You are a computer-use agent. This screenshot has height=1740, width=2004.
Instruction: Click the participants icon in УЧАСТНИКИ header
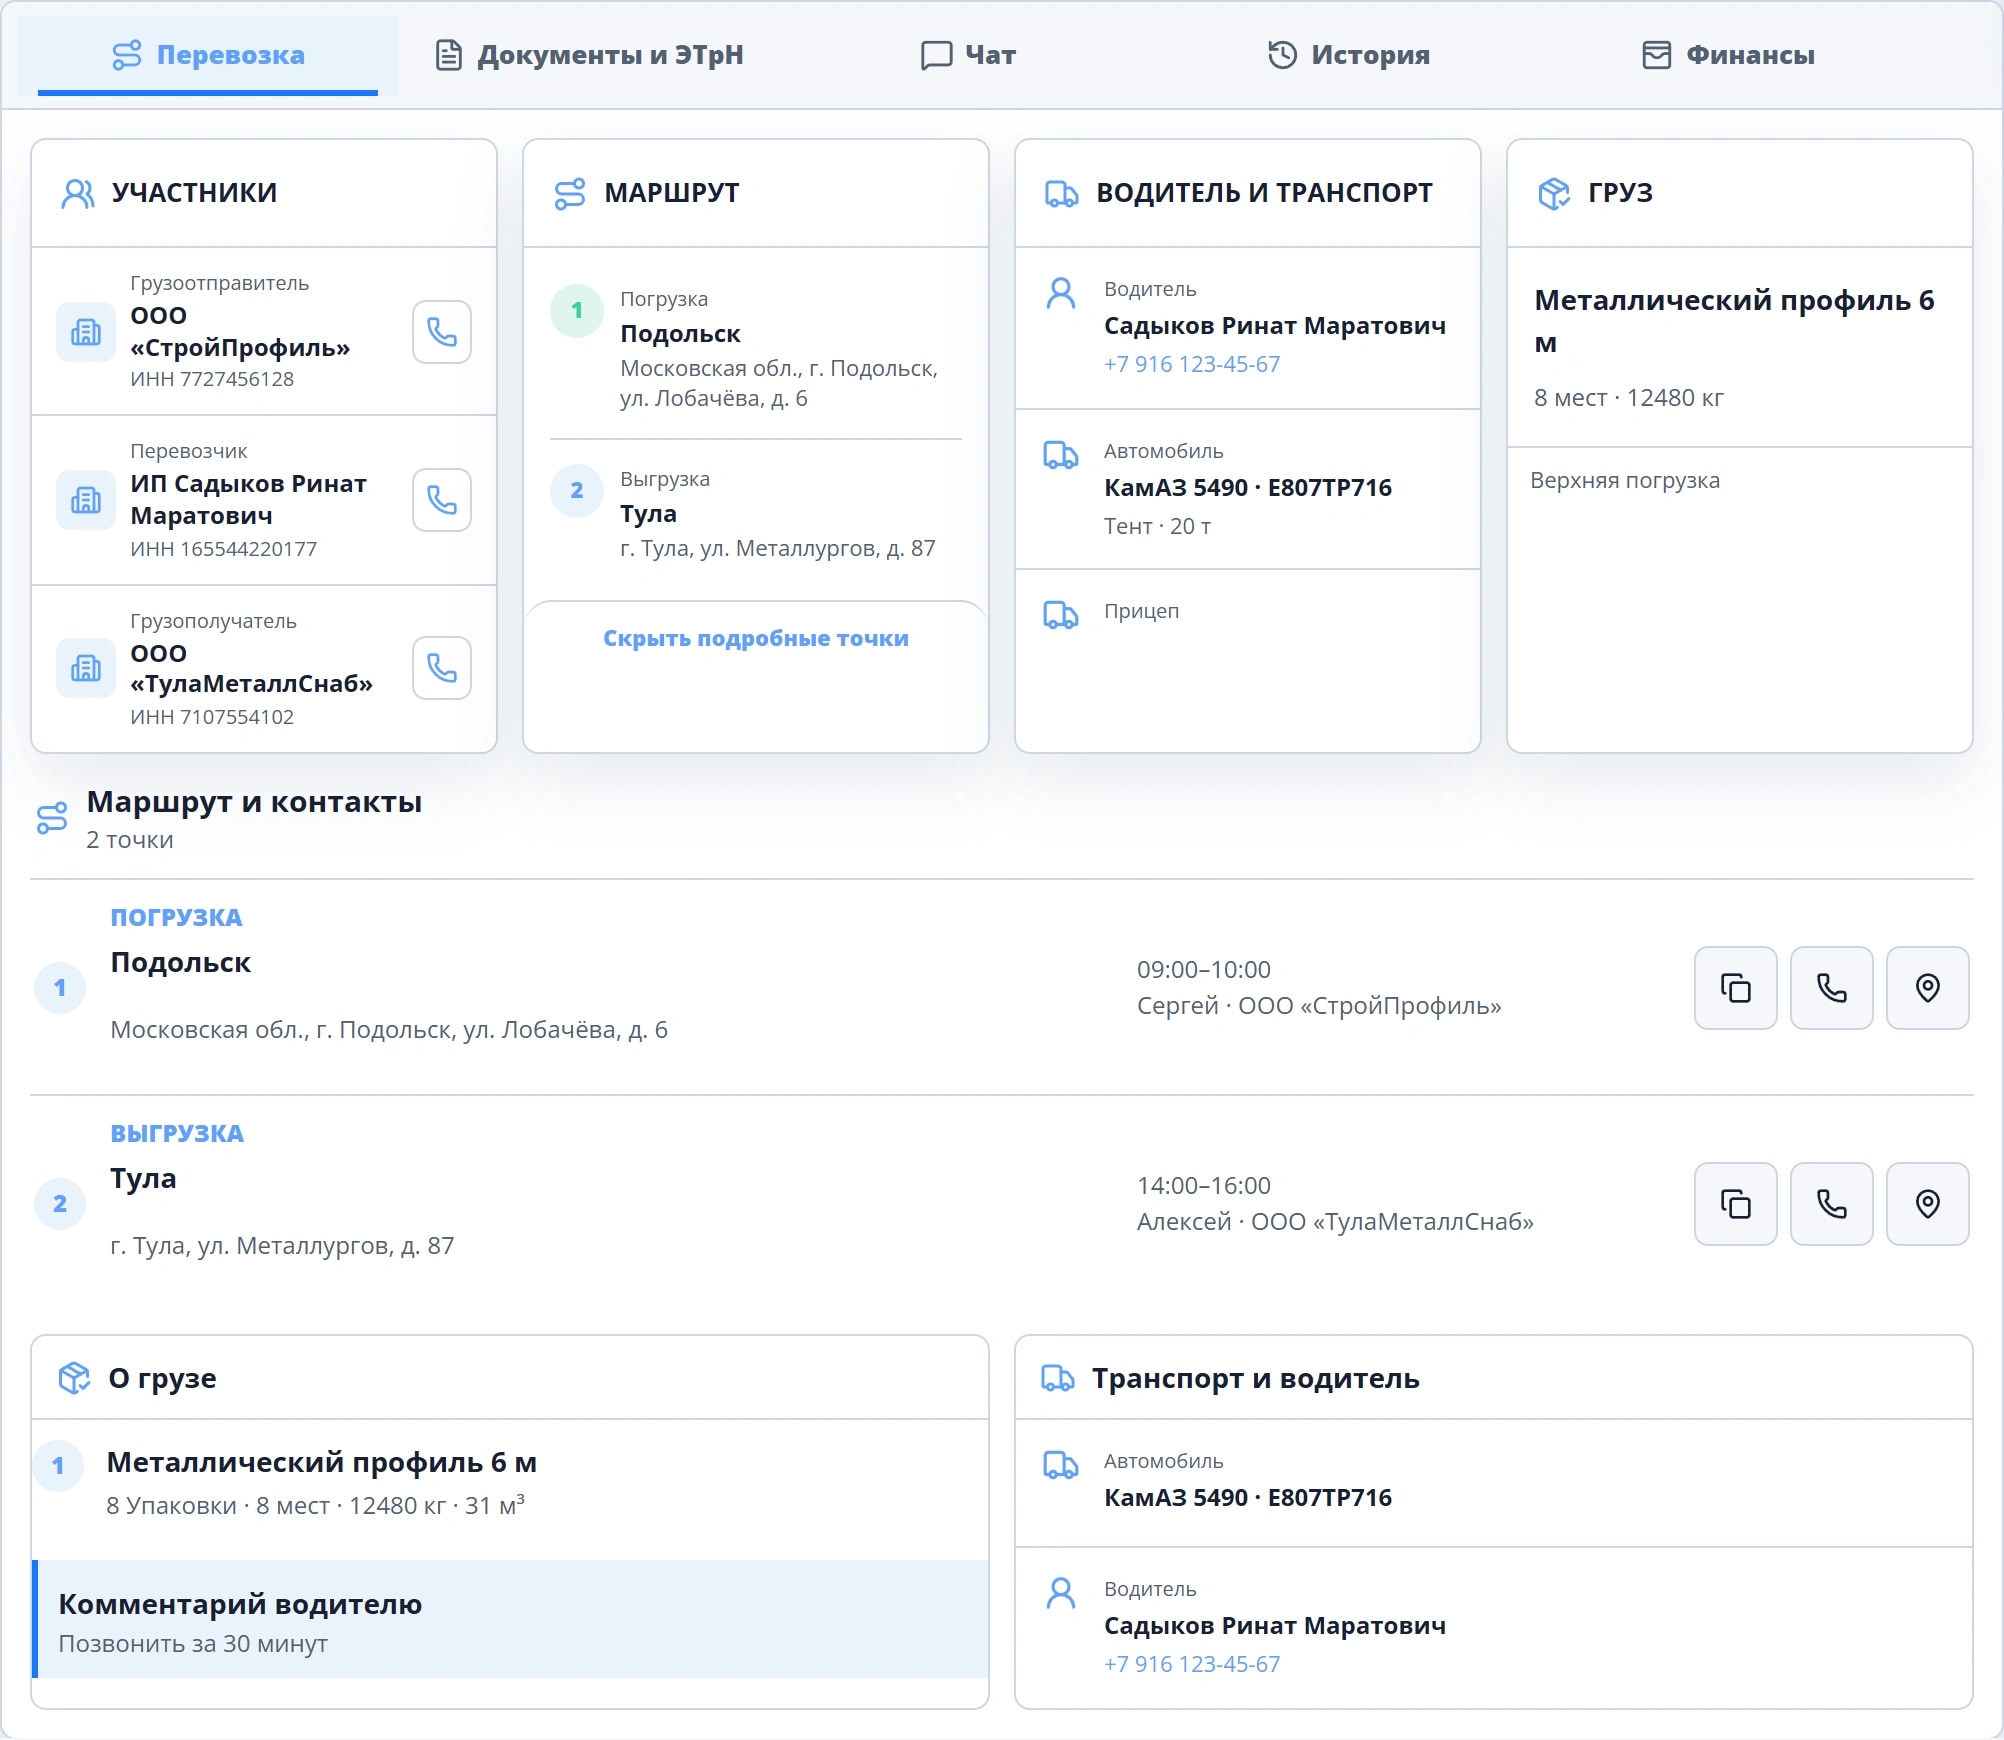(x=78, y=194)
